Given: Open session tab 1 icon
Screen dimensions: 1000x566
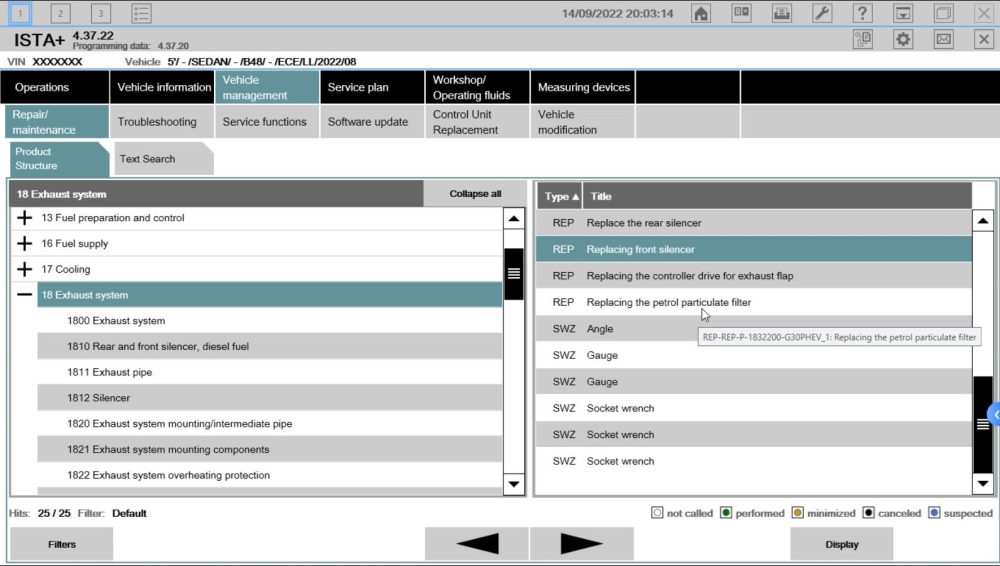Looking at the screenshot, I should click(20, 13).
